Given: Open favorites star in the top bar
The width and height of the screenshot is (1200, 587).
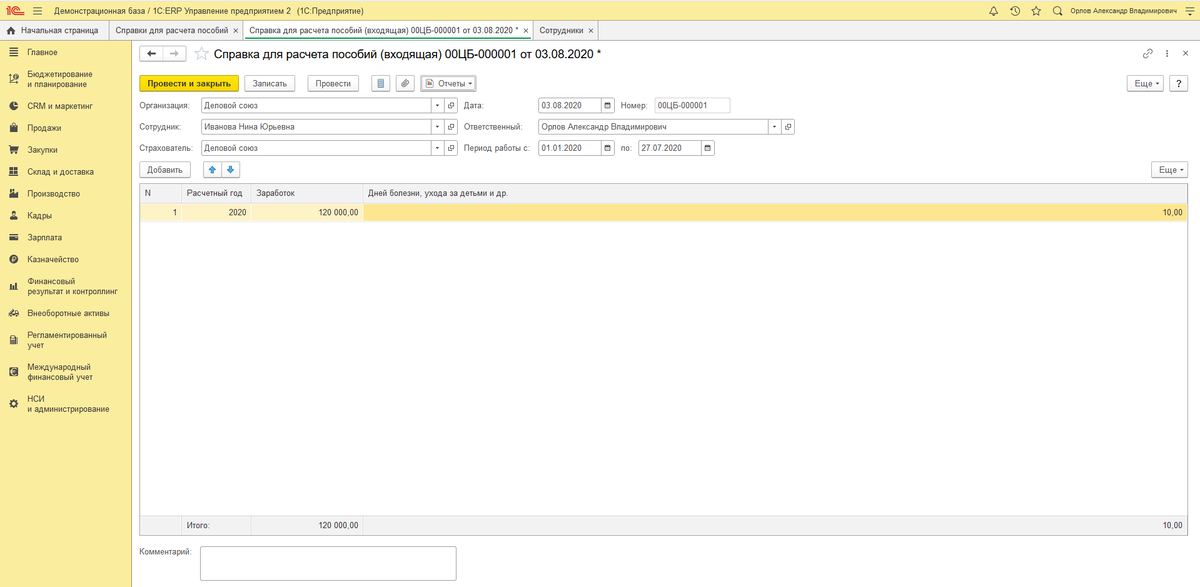Looking at the screenshot, I should (x=1036, y=10).
